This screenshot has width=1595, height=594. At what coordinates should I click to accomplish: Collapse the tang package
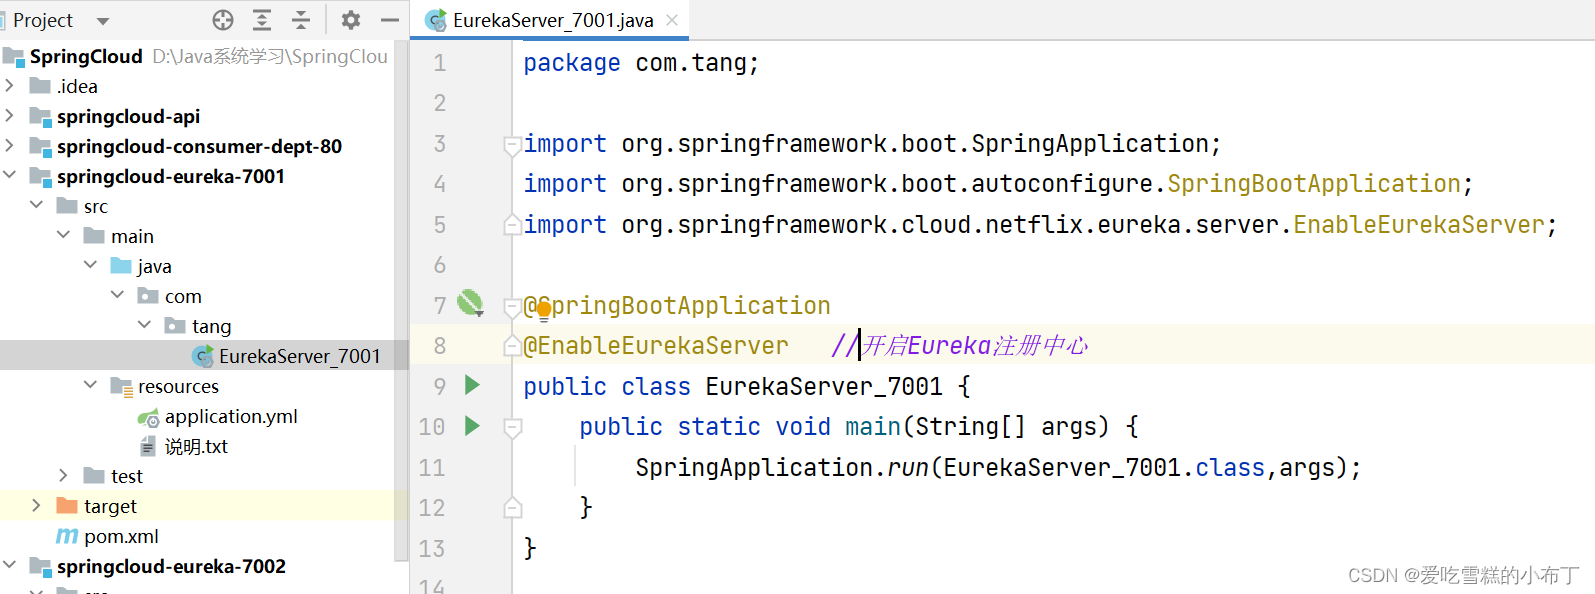coord(145,326)
